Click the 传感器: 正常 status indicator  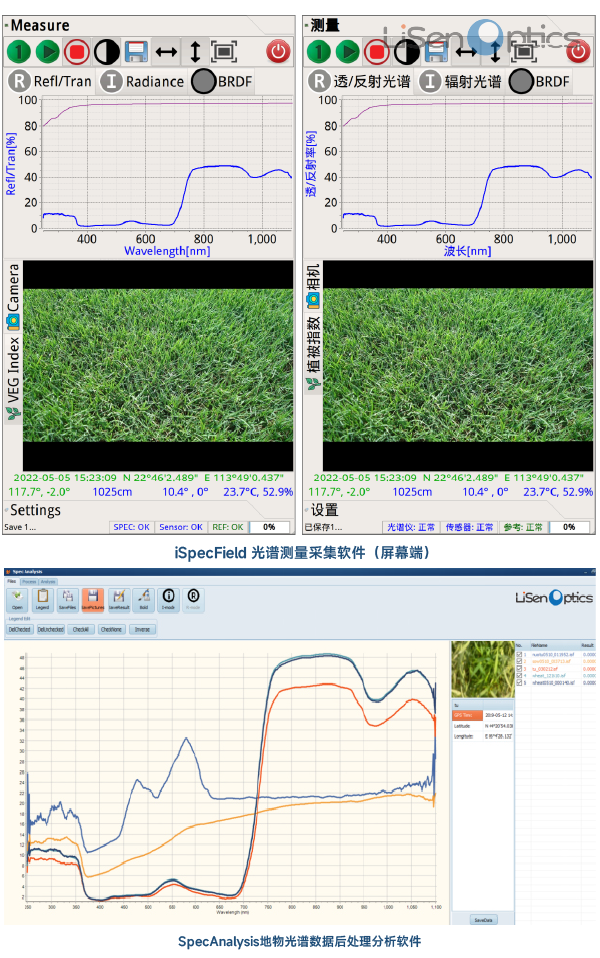coord(469,527)
